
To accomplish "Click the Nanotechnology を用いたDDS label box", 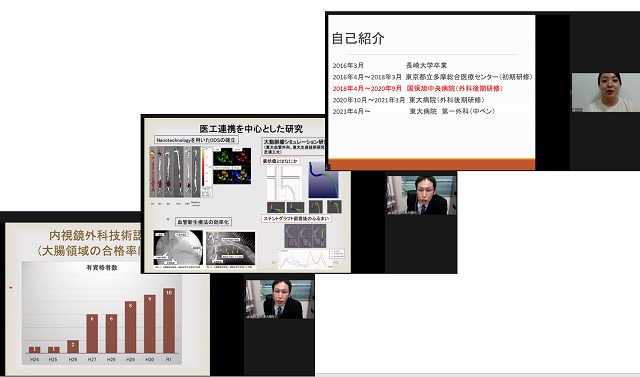I will pyautogui.click(x=196, y=140).
